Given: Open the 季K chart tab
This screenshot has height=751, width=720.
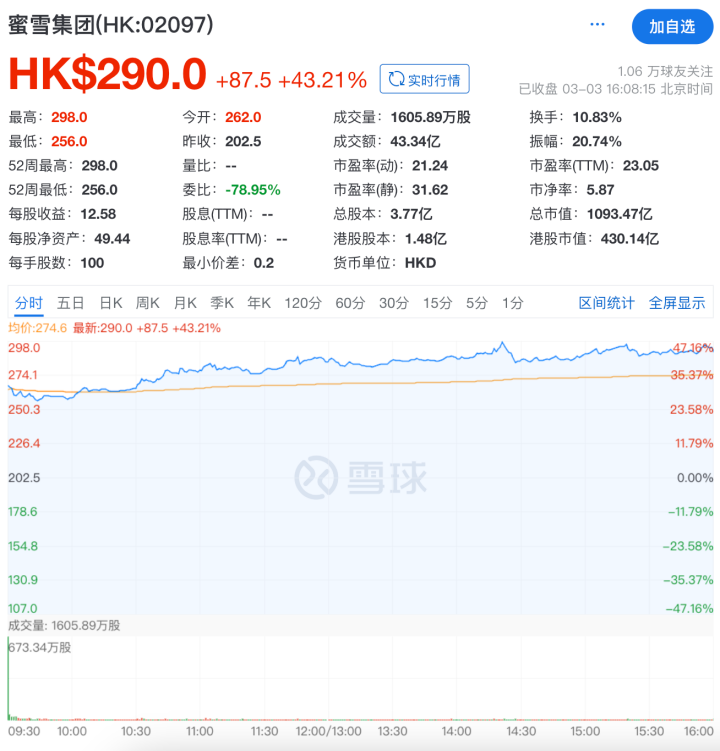Looking at the screenshot, I should [222, 302].
